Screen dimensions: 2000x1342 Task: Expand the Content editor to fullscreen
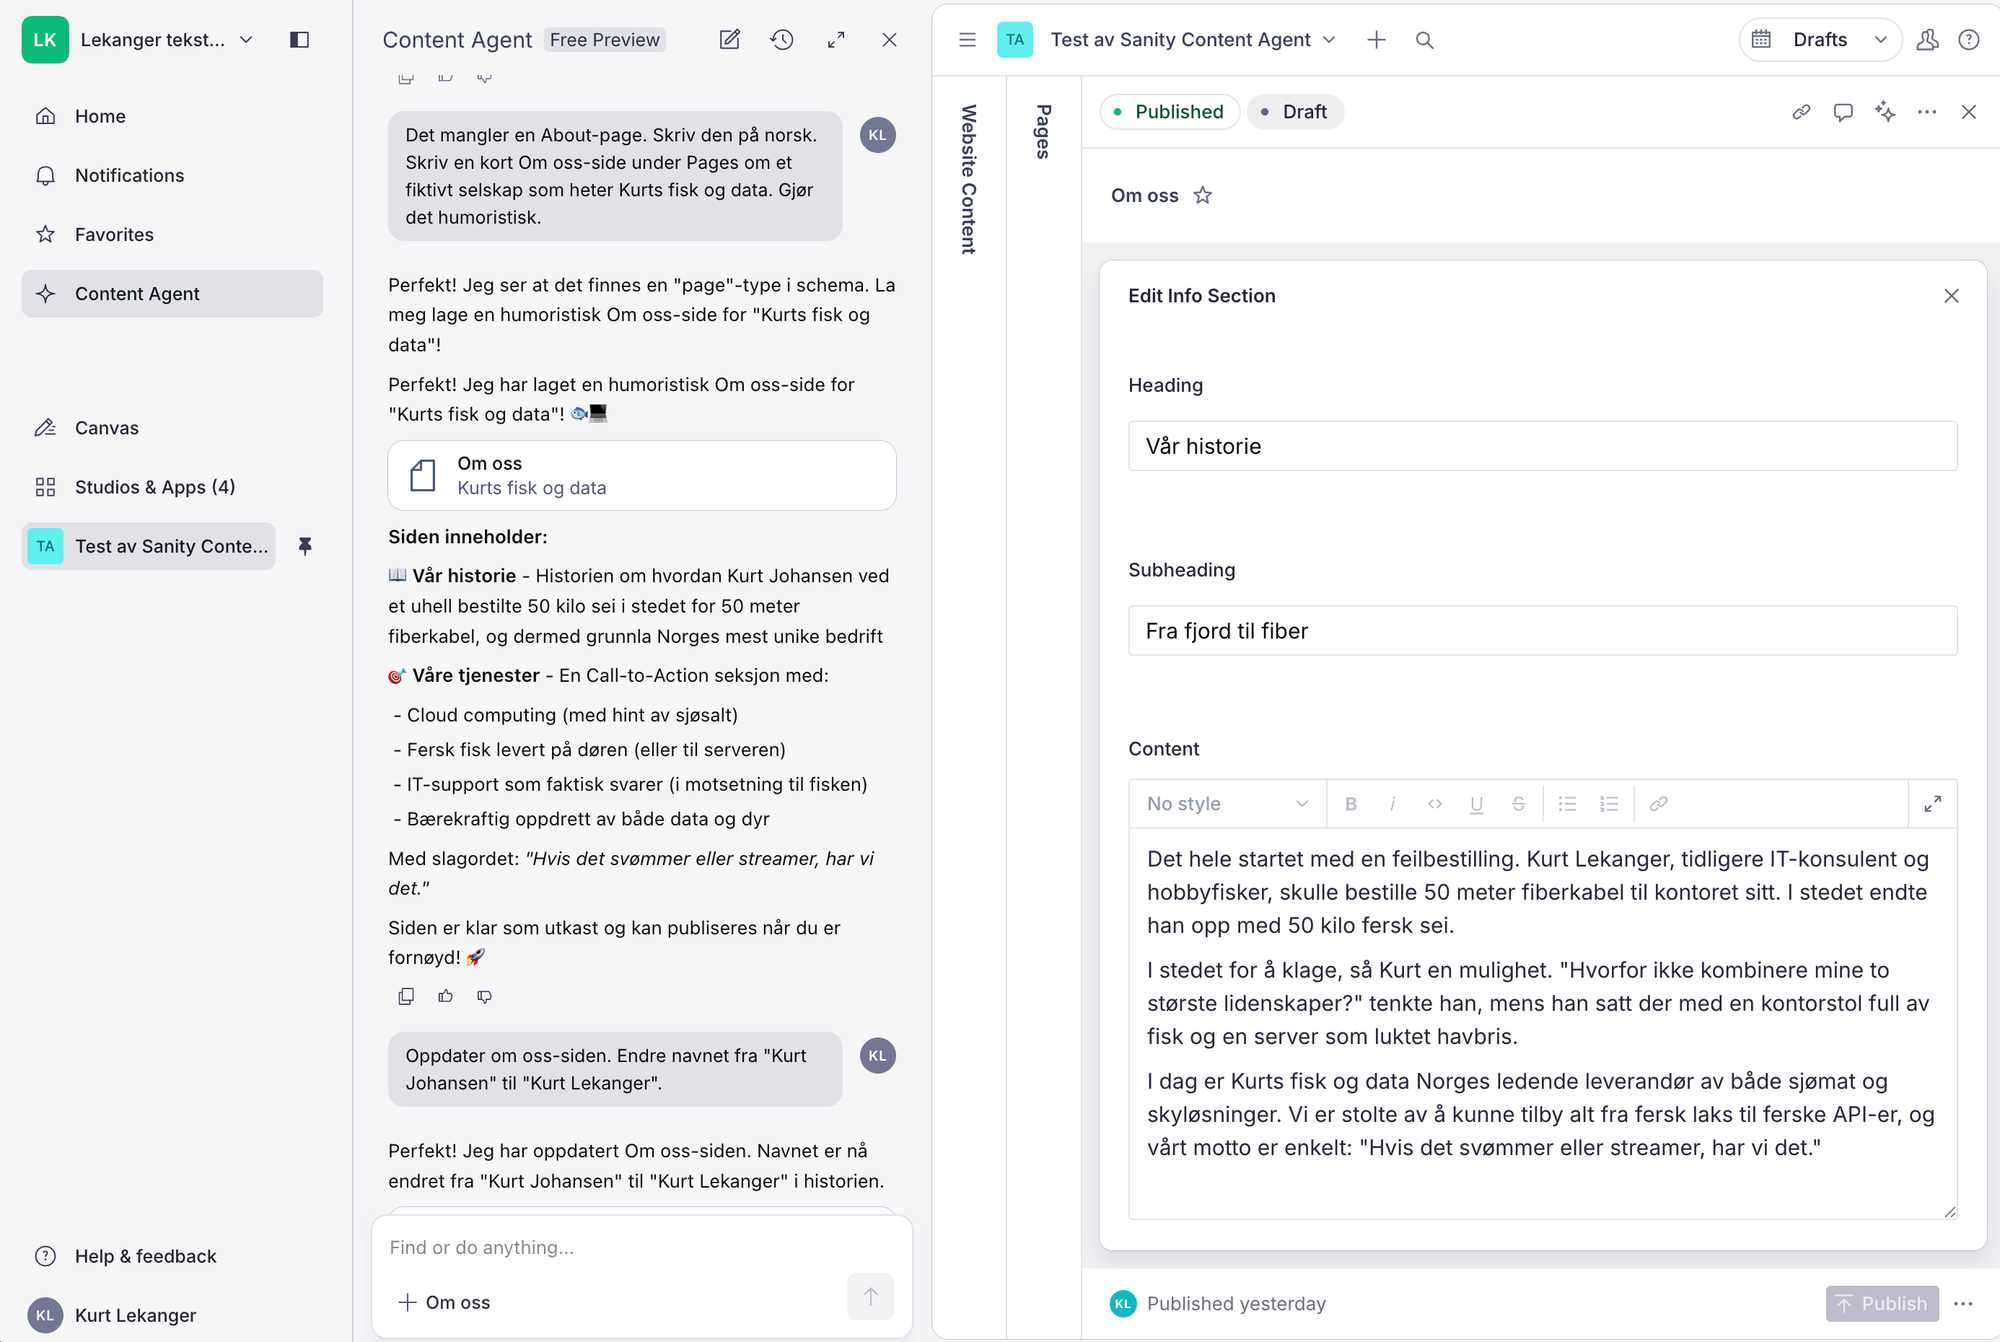point(1932,804)
